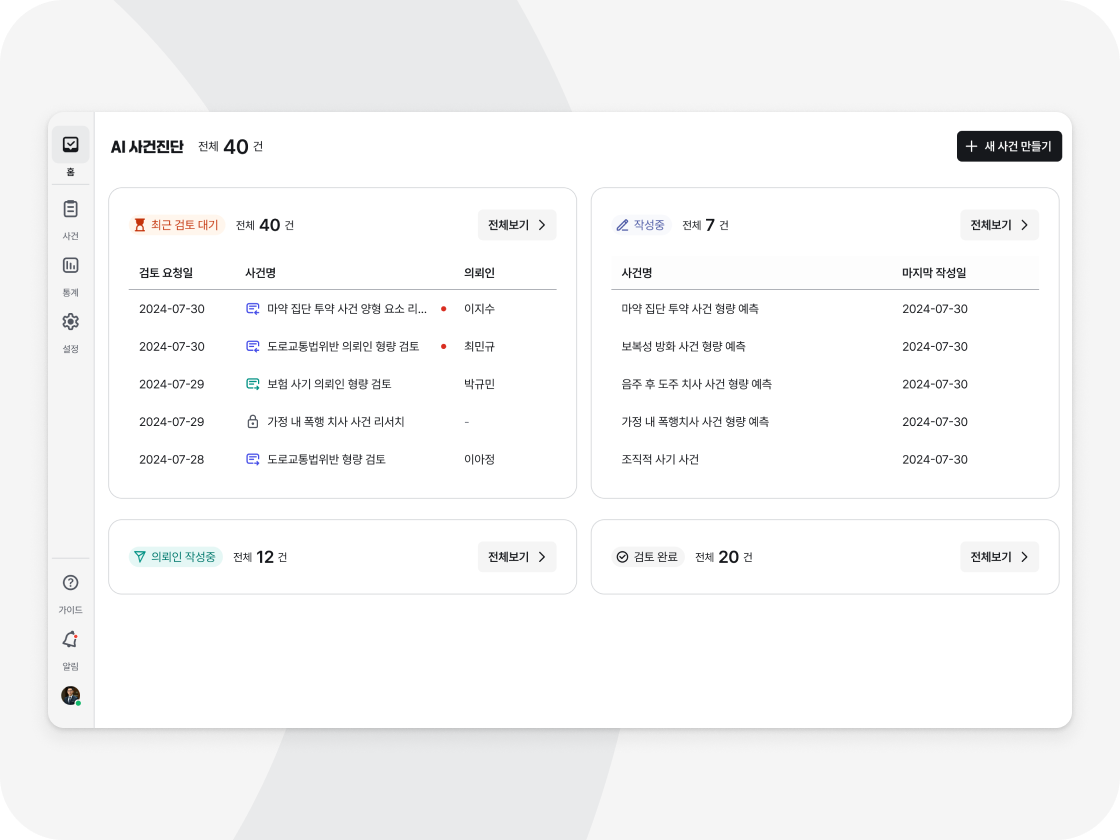Click chevron arrow in 최근 검토 대기 전체보기
The height and width of the screenshot is (840, 1120).
coord(542,225)
